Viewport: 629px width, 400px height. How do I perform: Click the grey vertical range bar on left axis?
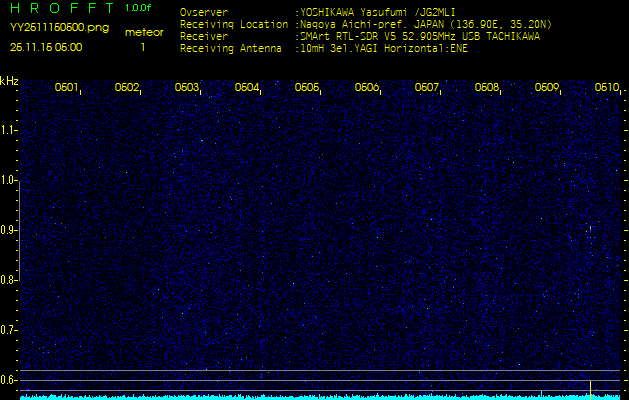pos(19,230)
